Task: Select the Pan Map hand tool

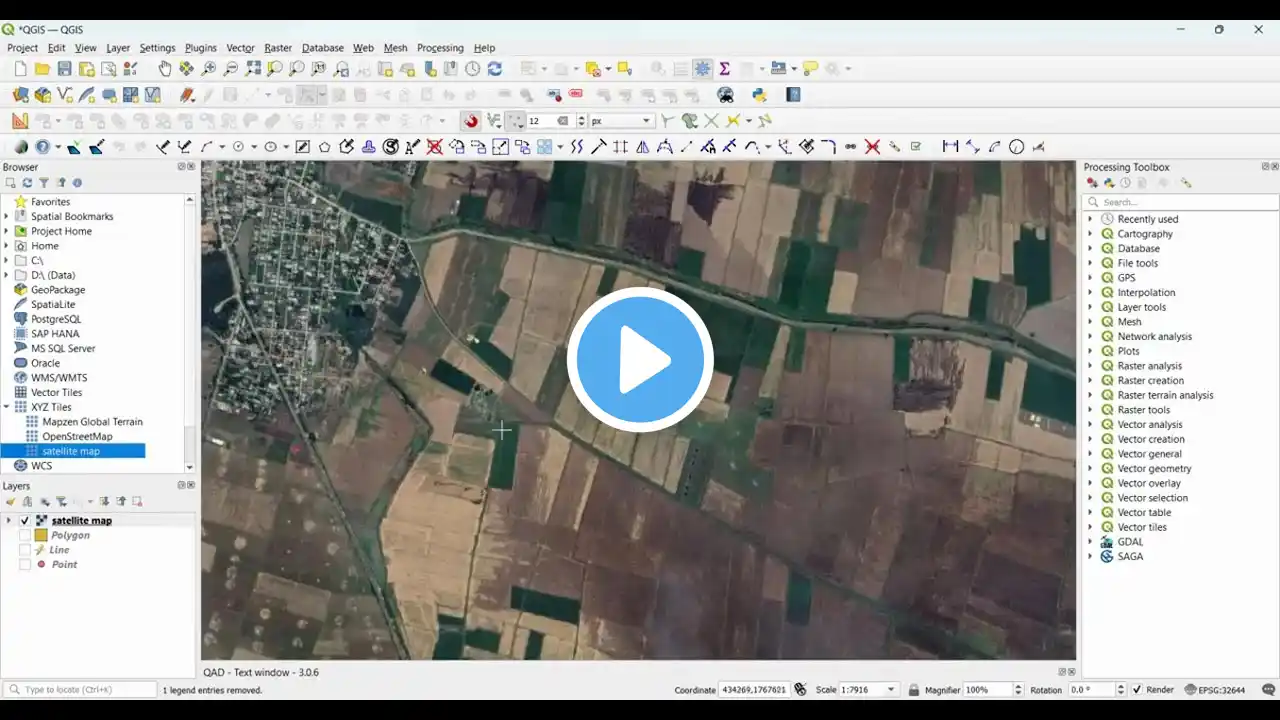Action: pos(165,69)
